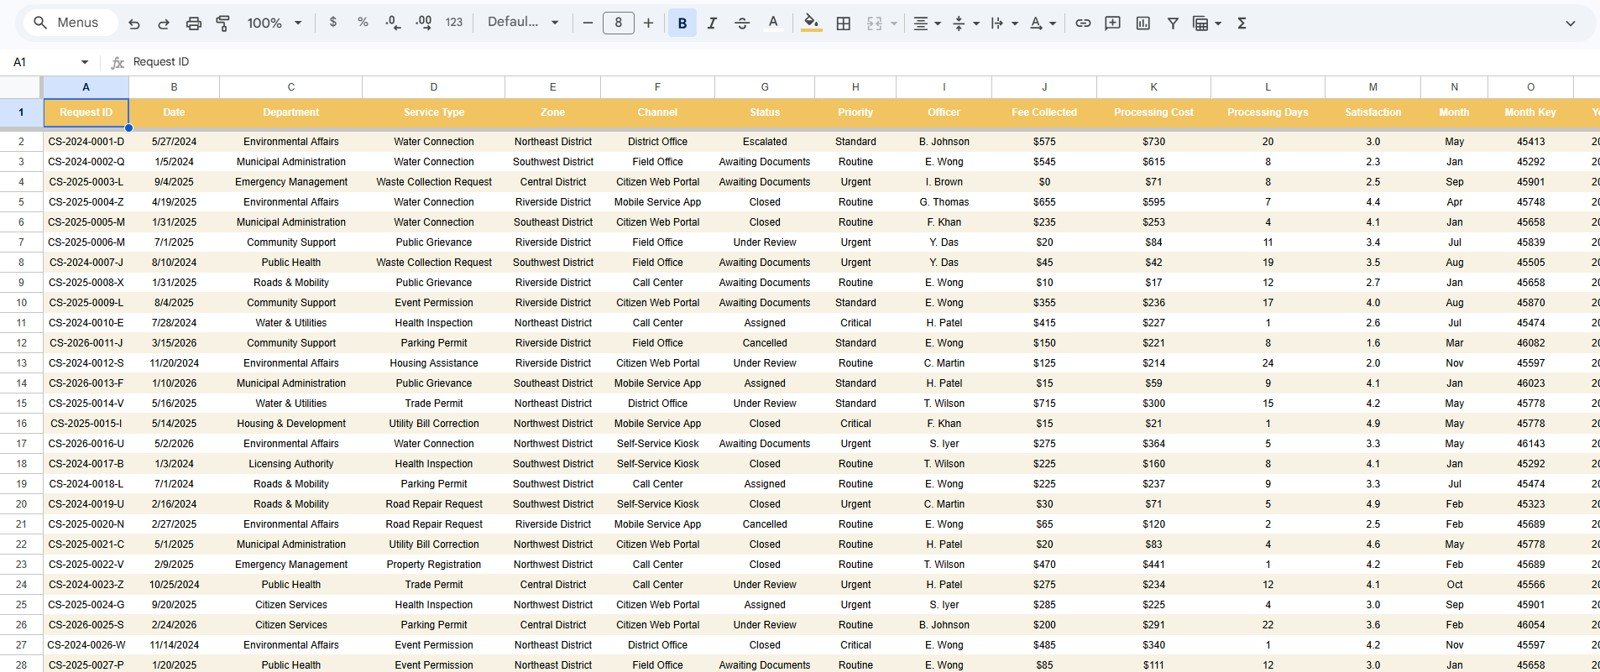Insert a chart
The width and height of the screenshot is (1600, 672).
(1143, 23)
